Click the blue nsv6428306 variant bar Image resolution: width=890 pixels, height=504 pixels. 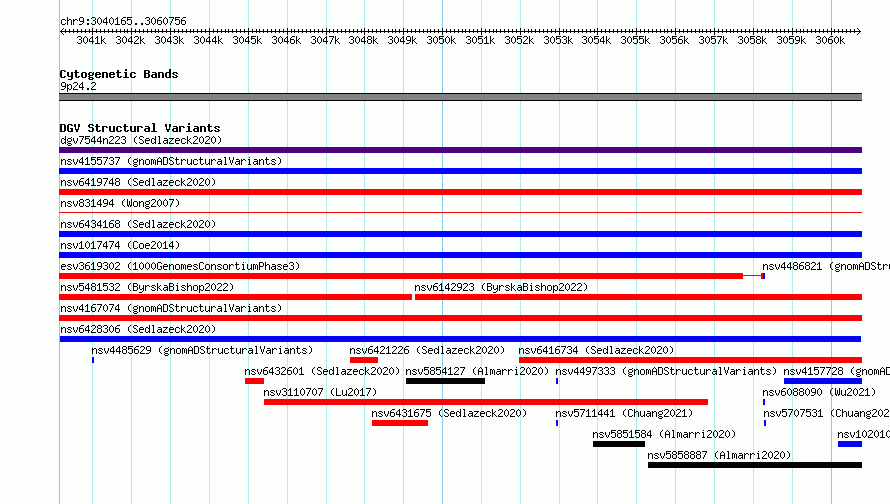pyautogui.click(x=460, y=339)
